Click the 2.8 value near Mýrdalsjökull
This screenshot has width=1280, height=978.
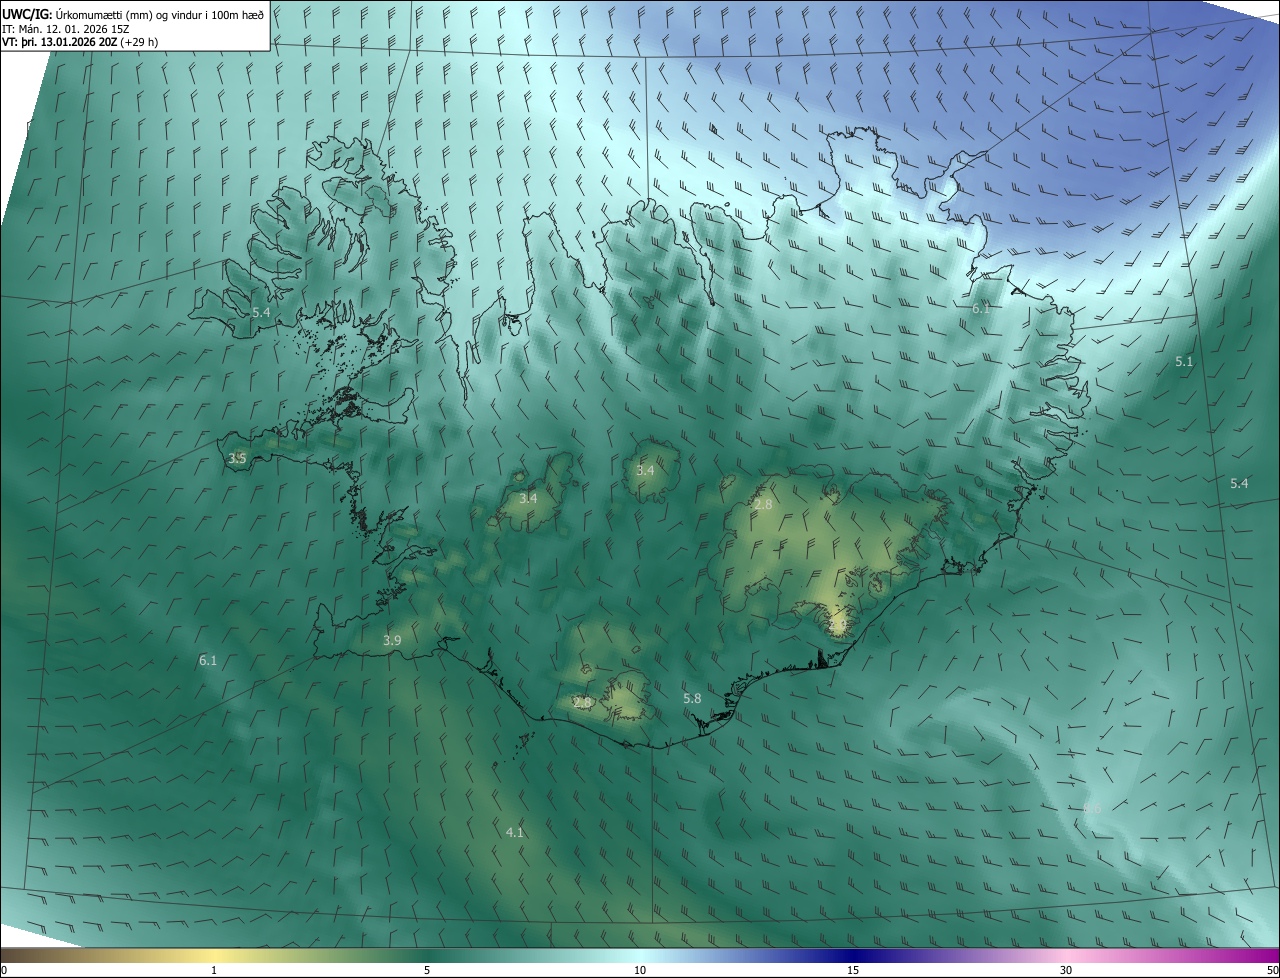pos(582,703)
